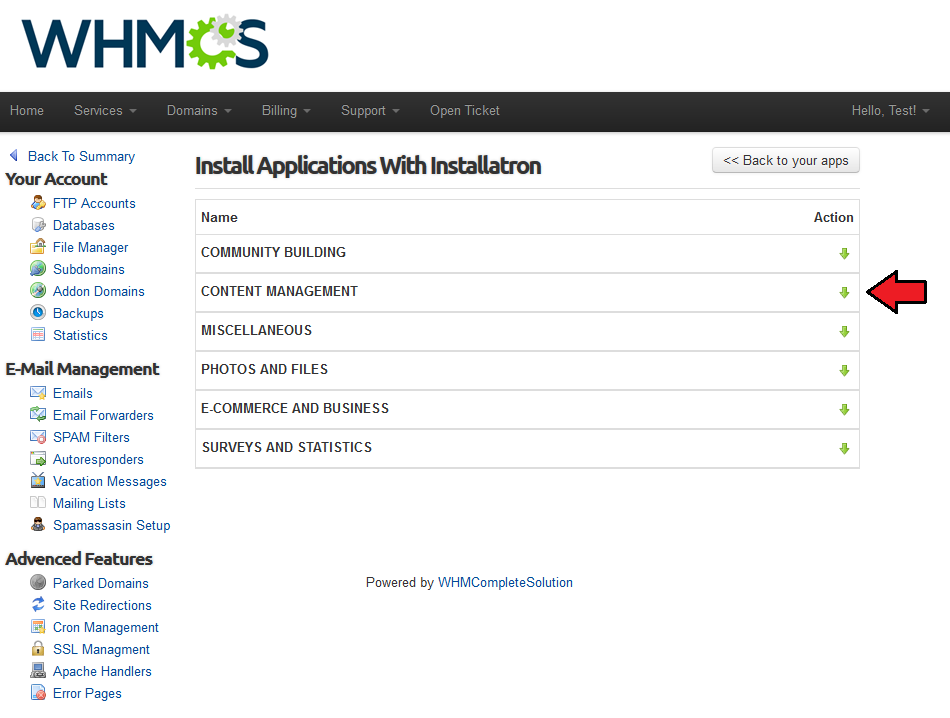Click the Apache Handlers icon
Image resolution: width=950 pixels, height=718 pixels.
[38, 670]
